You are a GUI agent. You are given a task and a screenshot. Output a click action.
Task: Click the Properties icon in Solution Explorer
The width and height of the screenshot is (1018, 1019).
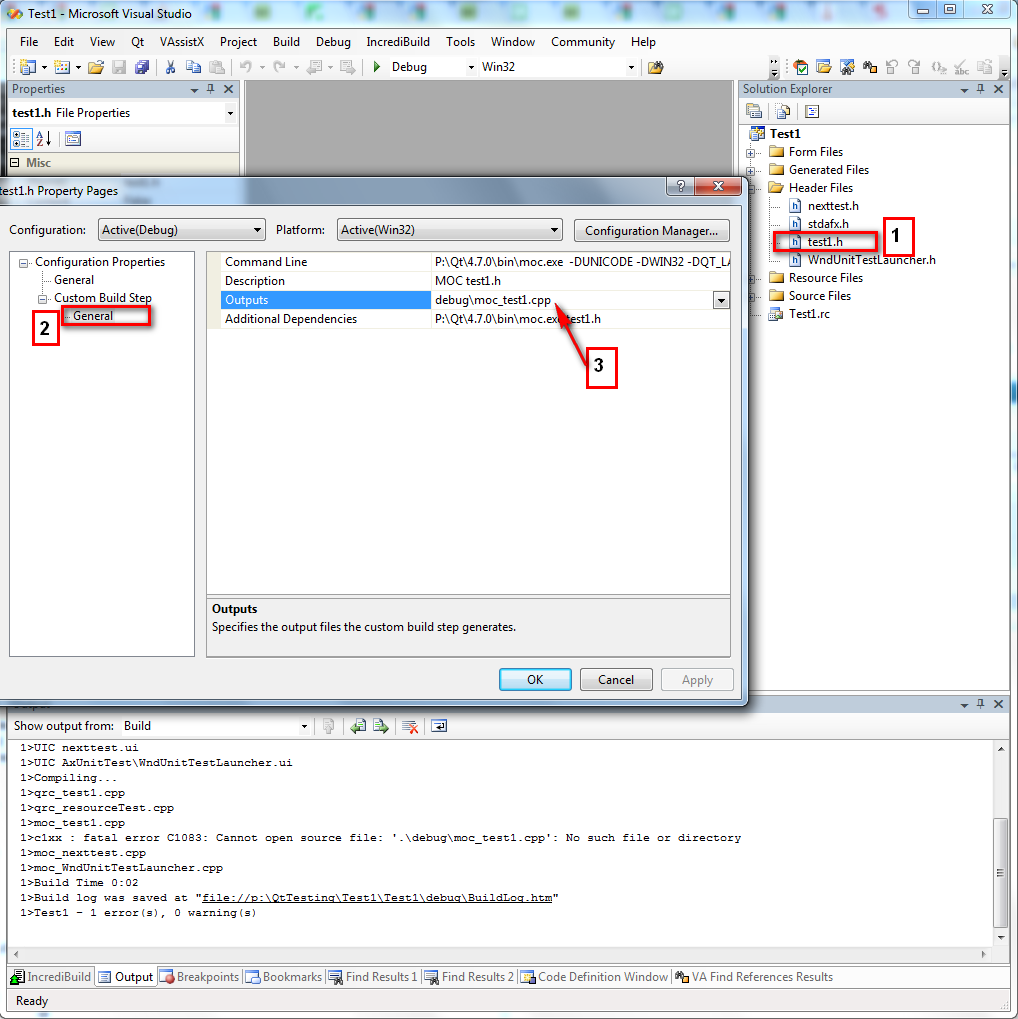[x=753, y=111]
